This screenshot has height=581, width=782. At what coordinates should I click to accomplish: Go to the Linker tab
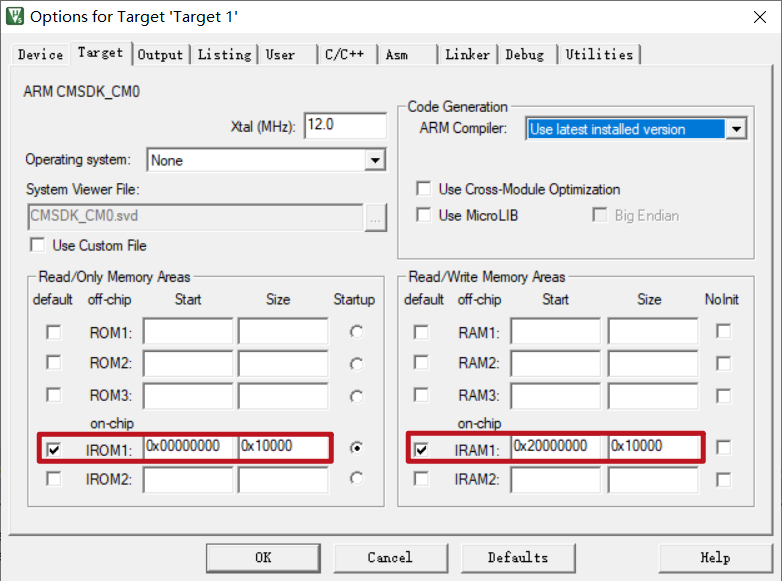tap(467, 54)
